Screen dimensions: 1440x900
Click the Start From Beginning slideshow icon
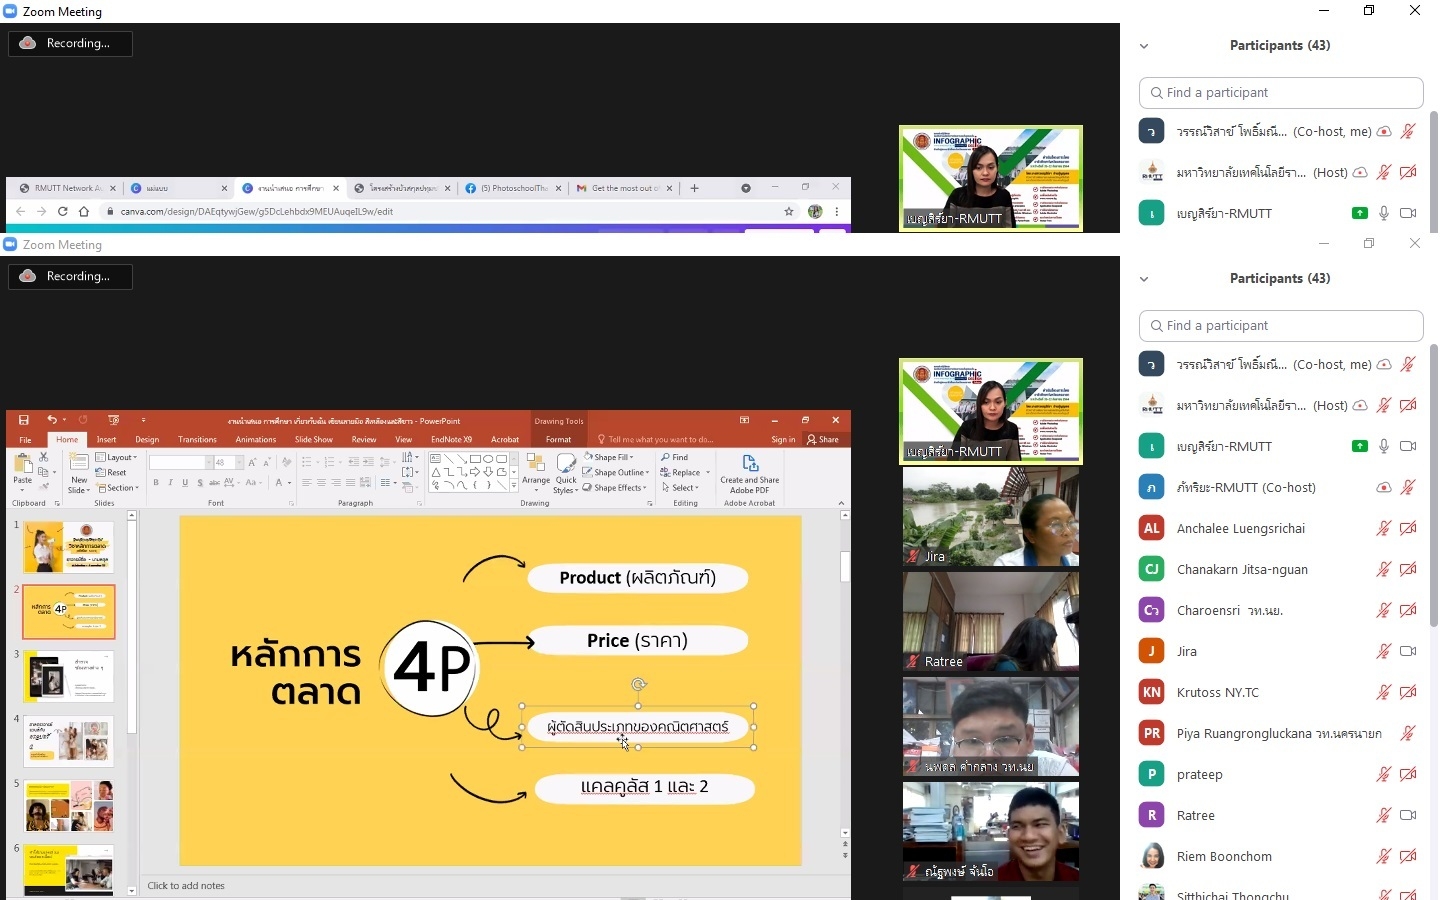[113, 420]
